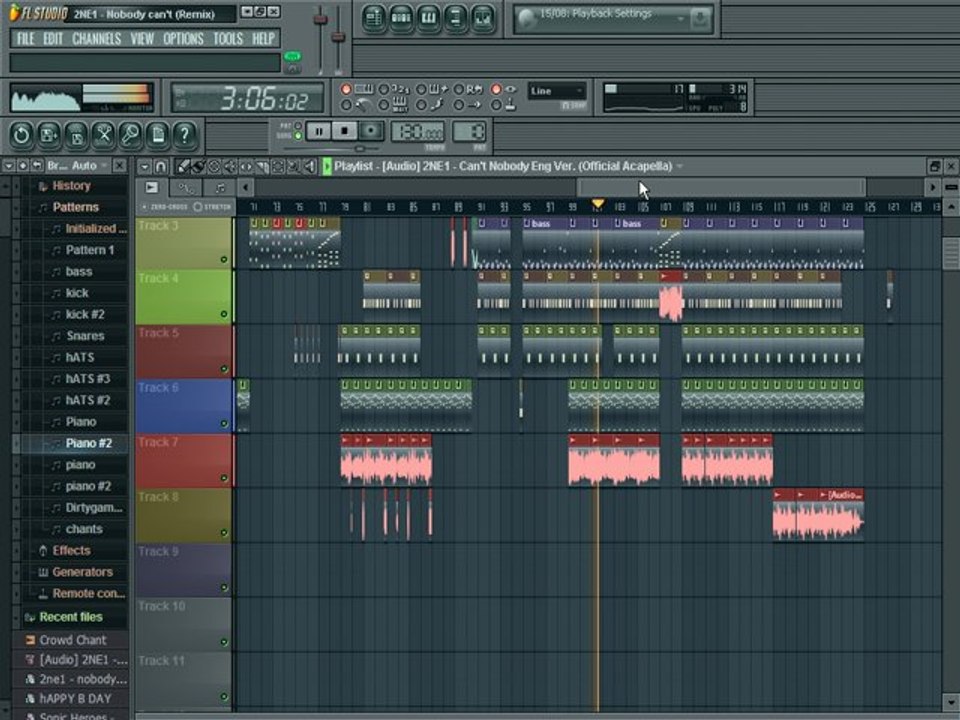Click the document project info icon
The width and height of the screenshot is (960, 720).
(157, 135)
